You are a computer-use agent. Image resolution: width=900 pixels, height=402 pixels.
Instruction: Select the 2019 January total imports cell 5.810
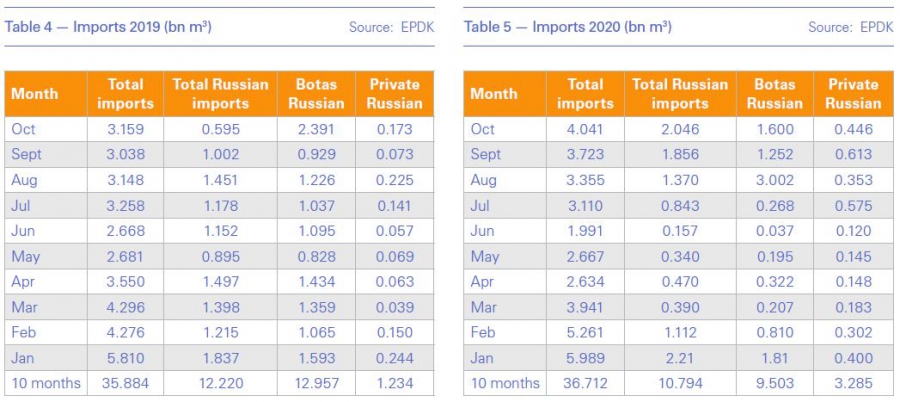(126, 357)
